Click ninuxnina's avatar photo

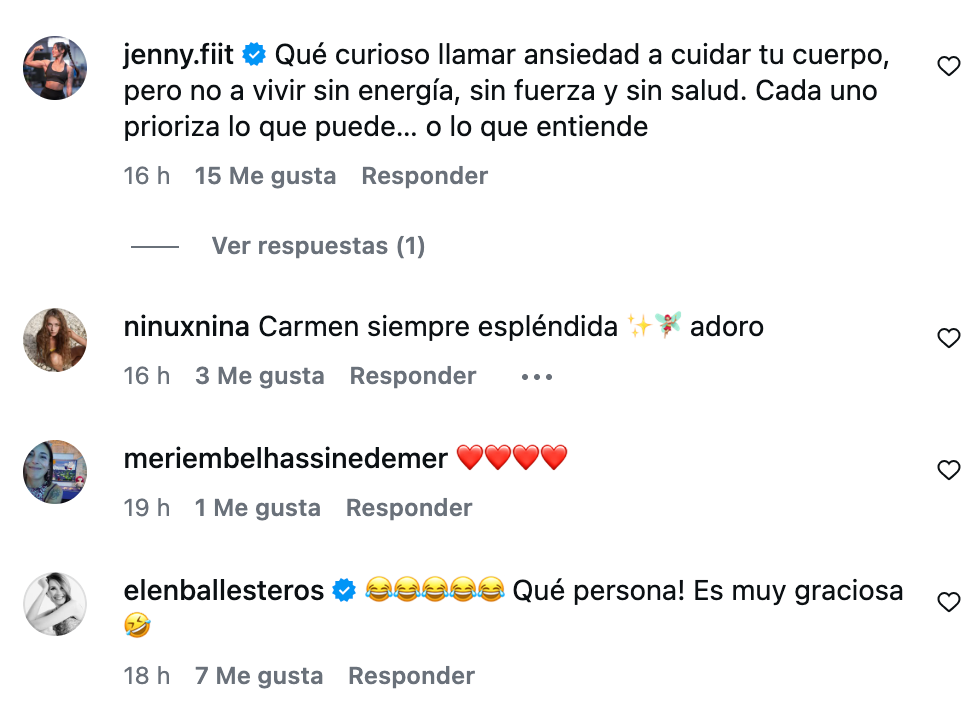tap(55, 339)
